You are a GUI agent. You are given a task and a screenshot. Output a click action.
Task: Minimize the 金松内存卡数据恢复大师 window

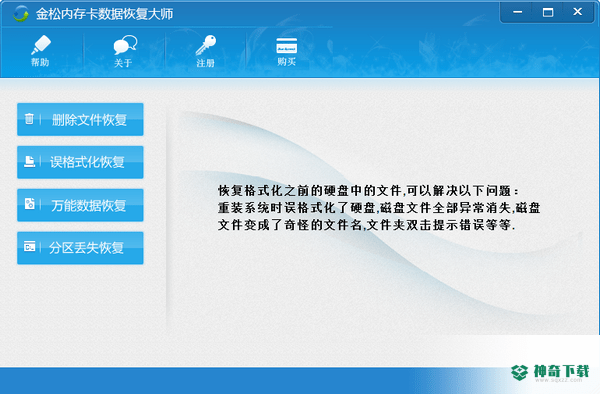[517, 12]
